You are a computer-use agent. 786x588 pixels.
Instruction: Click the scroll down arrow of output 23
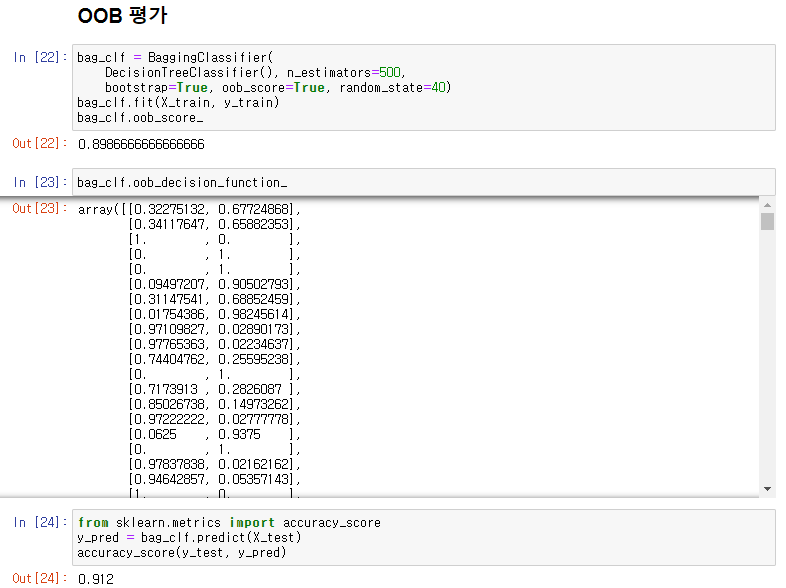pos(767,489)
